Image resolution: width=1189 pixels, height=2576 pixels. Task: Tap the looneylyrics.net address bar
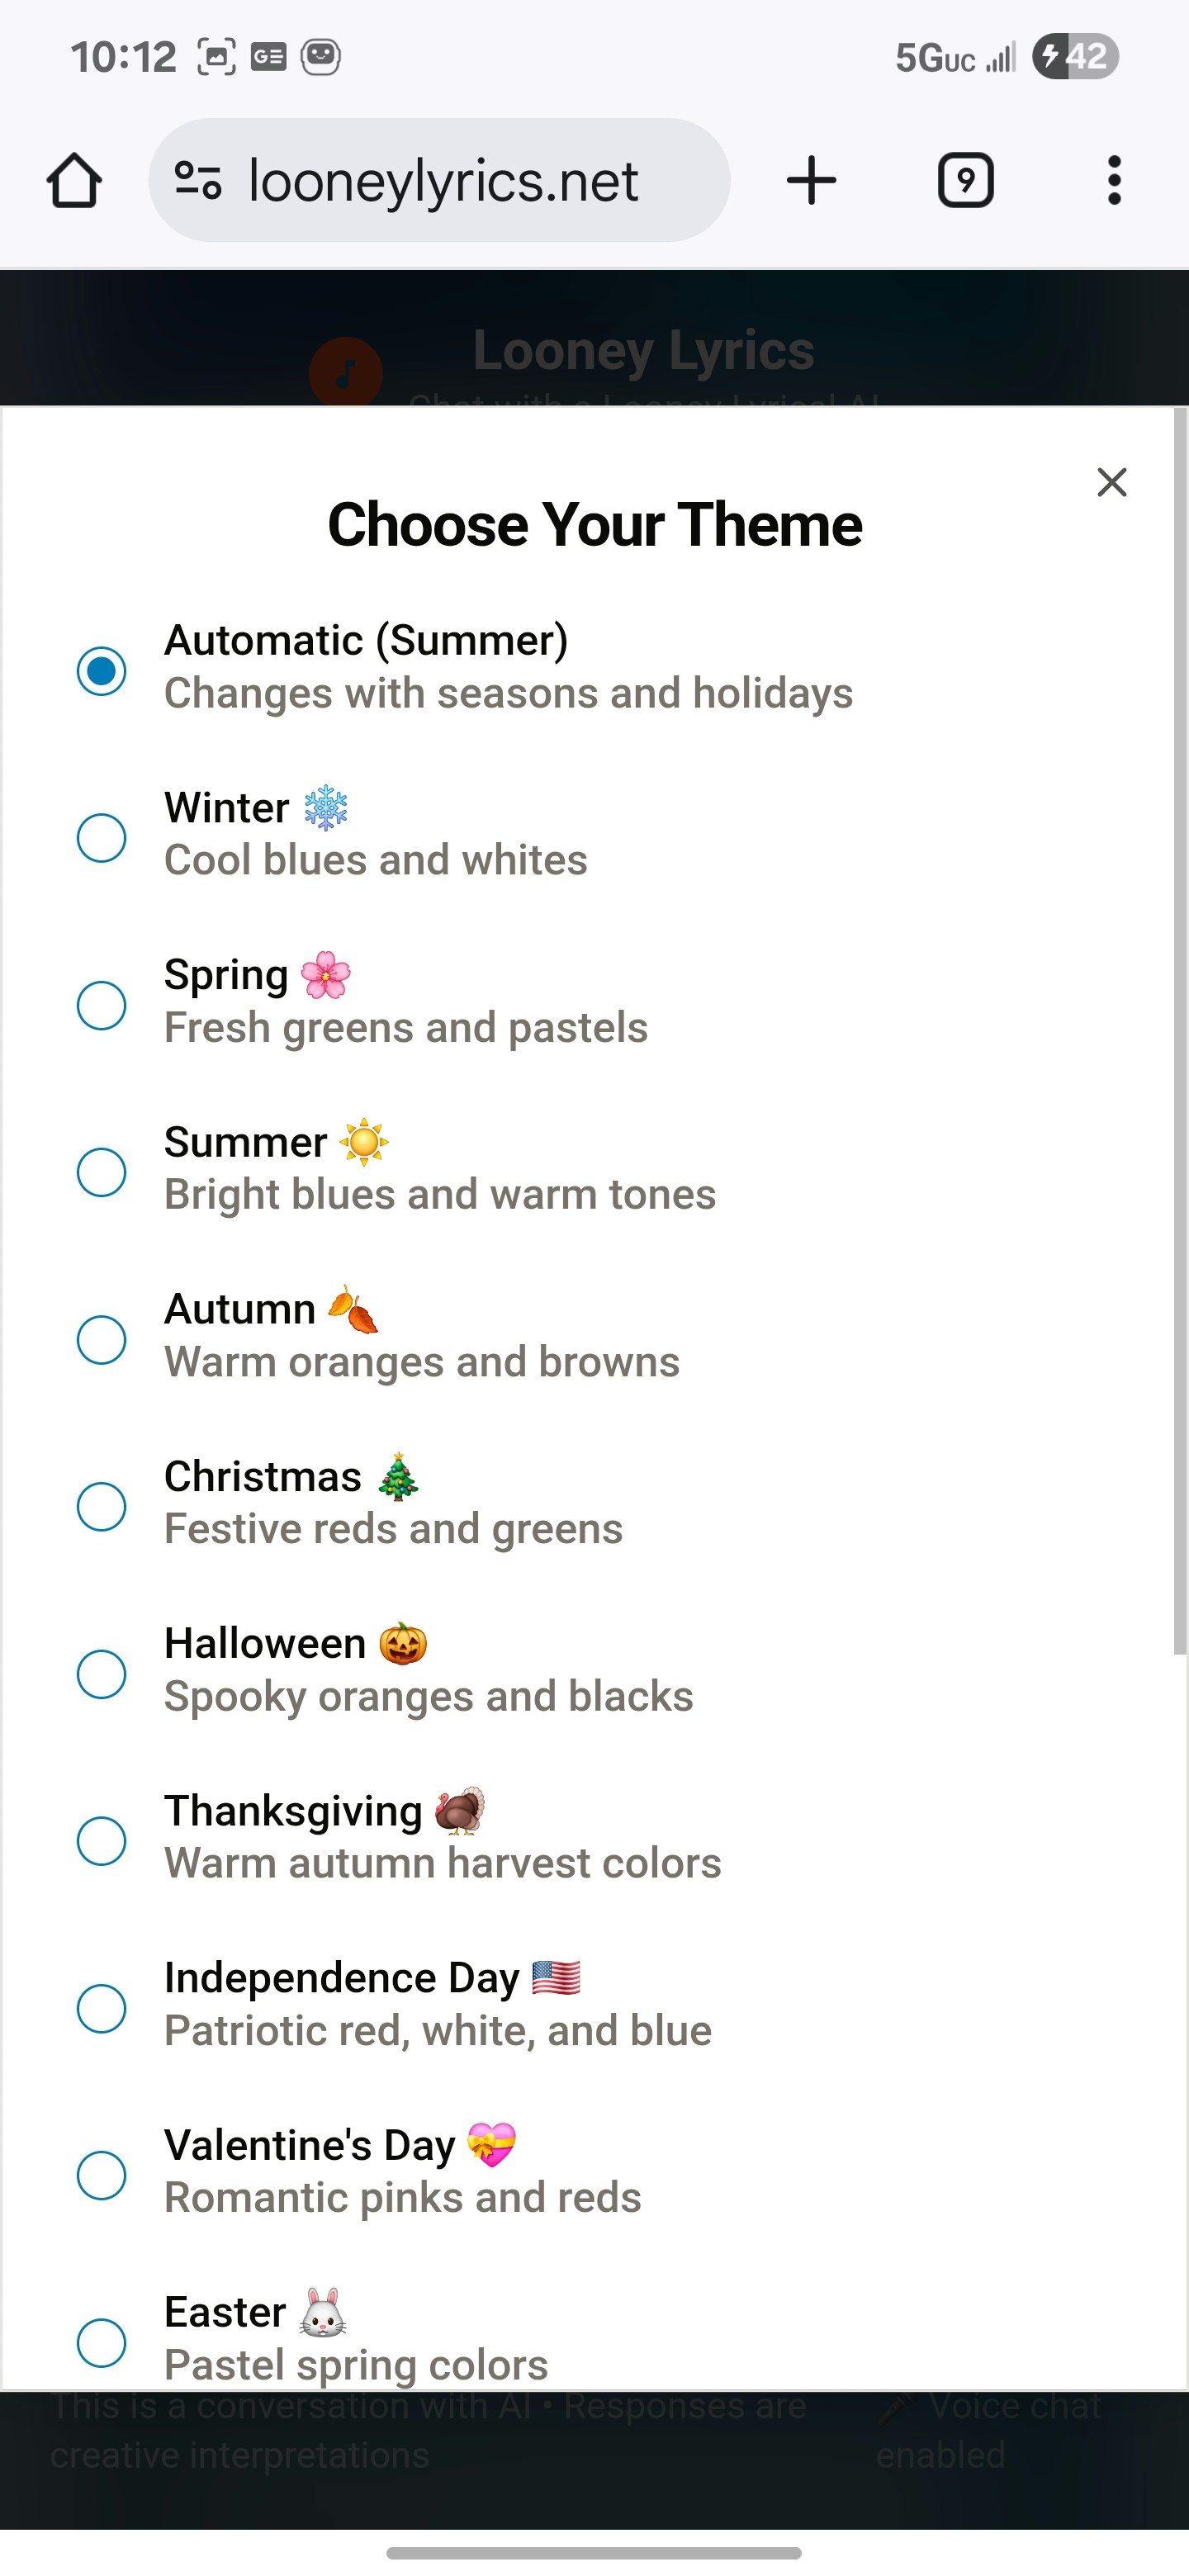pyautogui.click(x=439, y=181)
